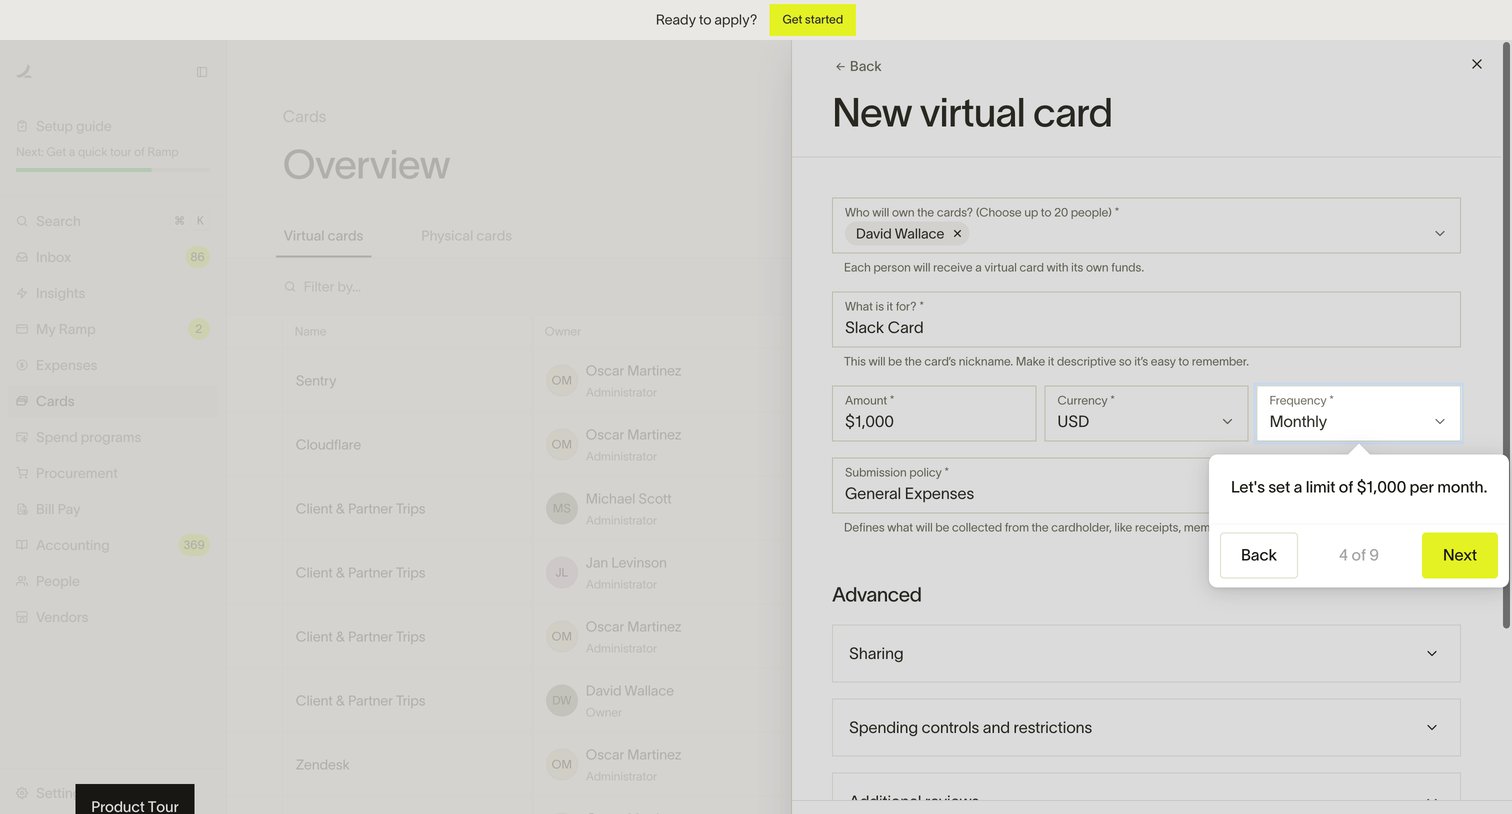Click the Spend programs icon
Image resolution: width=1512 pixels, height=814 pixels.
tap(22, 437)
